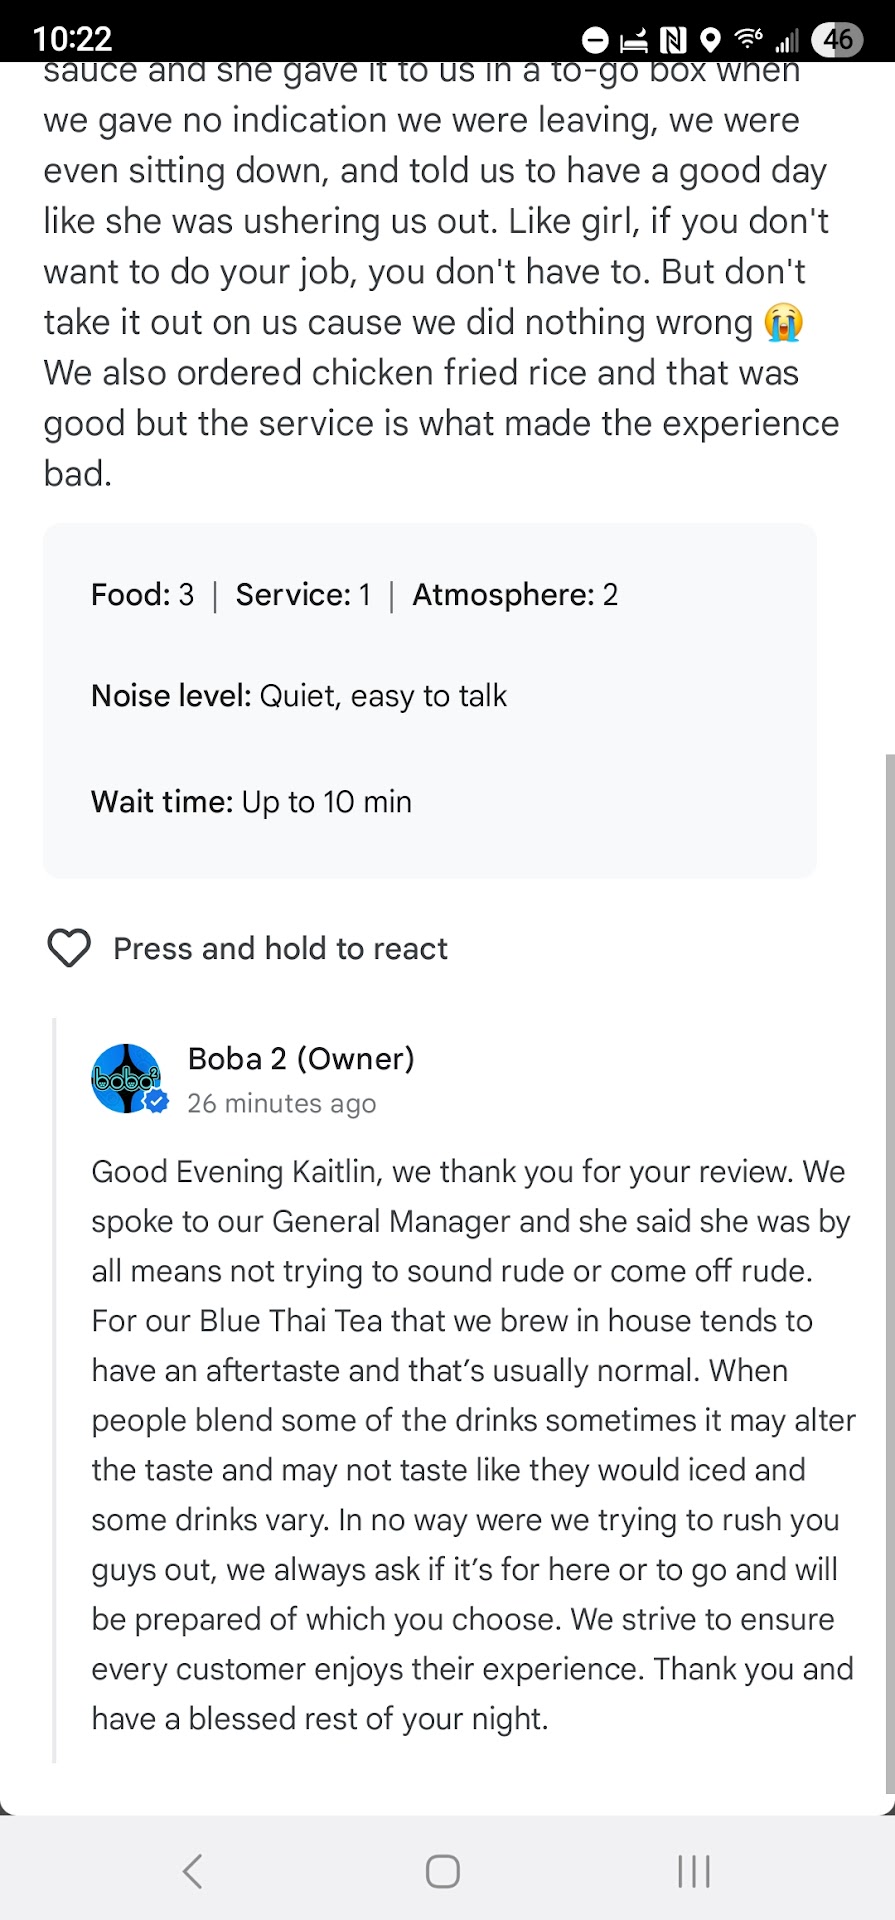895x1920 pixels.
Task: Tap the NFC status bar icon
Action: (x=673, y=40)
